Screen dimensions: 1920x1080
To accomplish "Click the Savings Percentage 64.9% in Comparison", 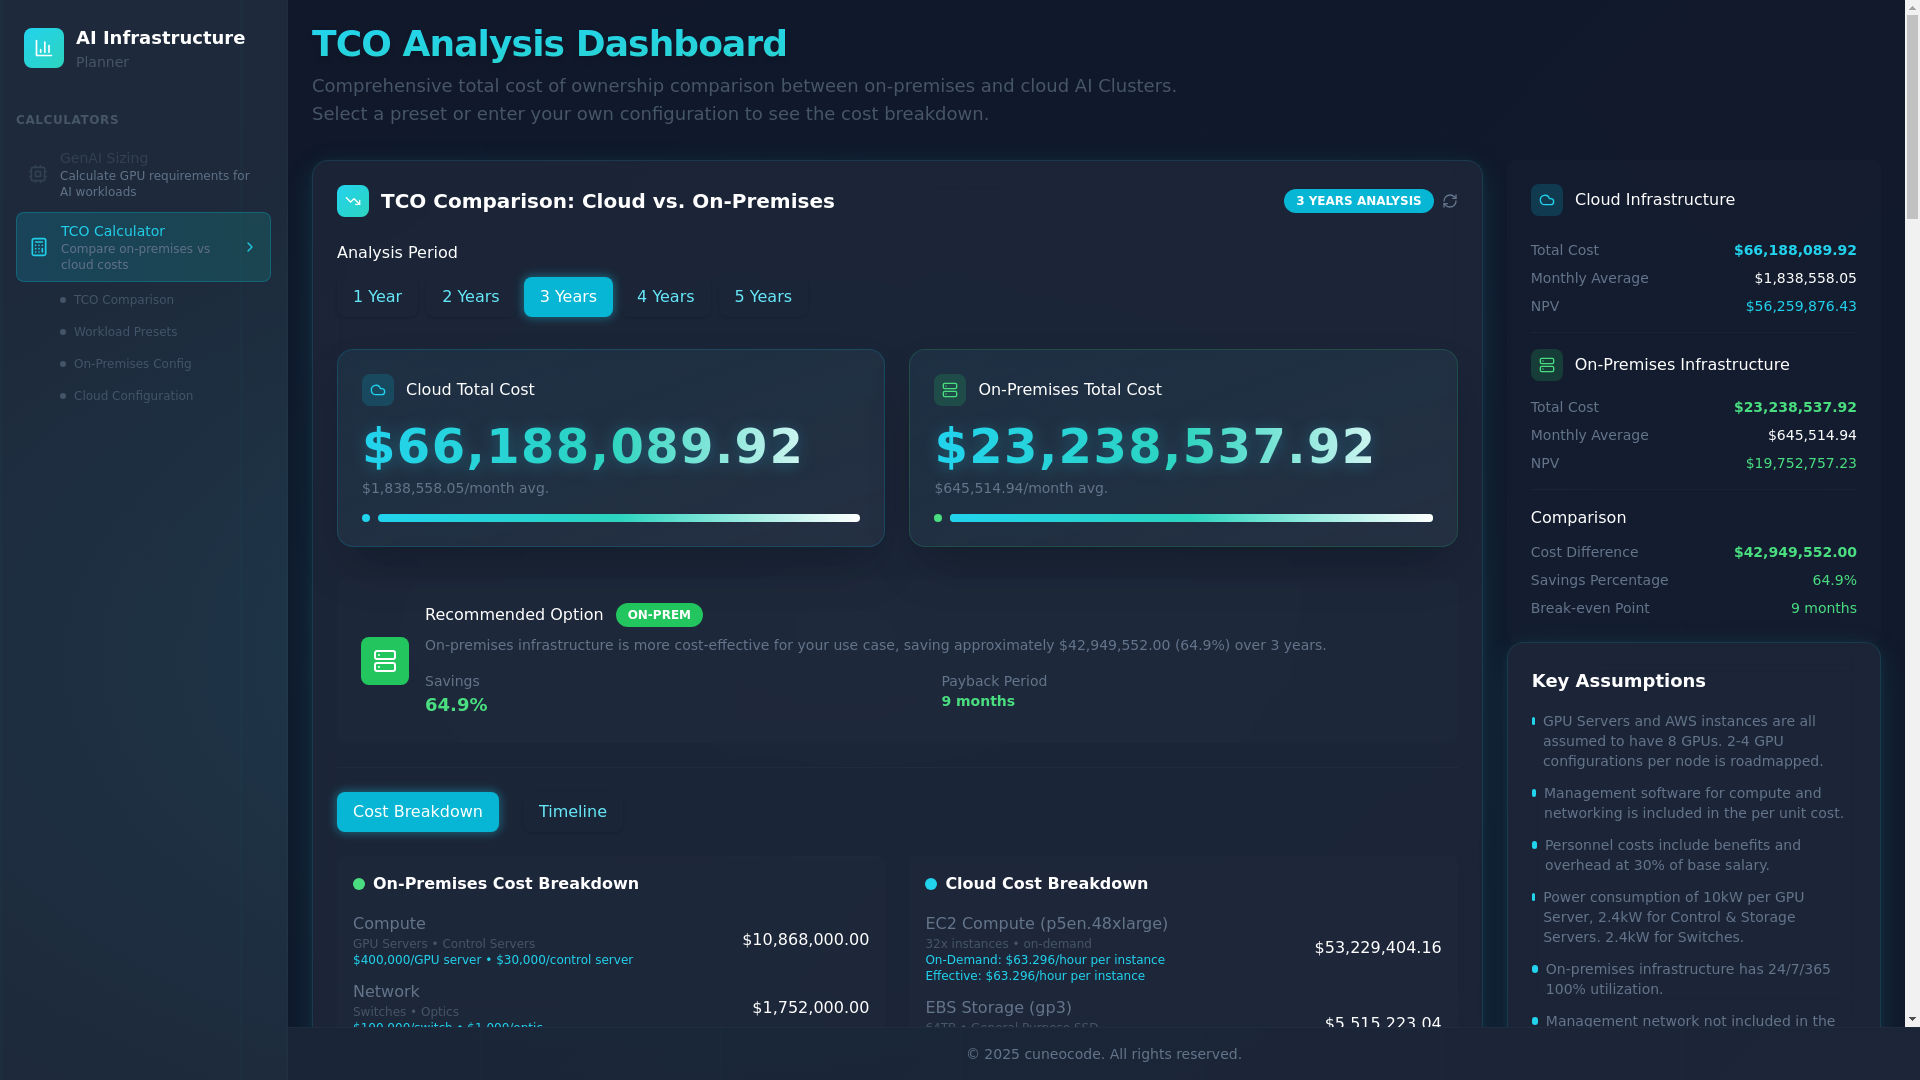I will click(1835, 580).
